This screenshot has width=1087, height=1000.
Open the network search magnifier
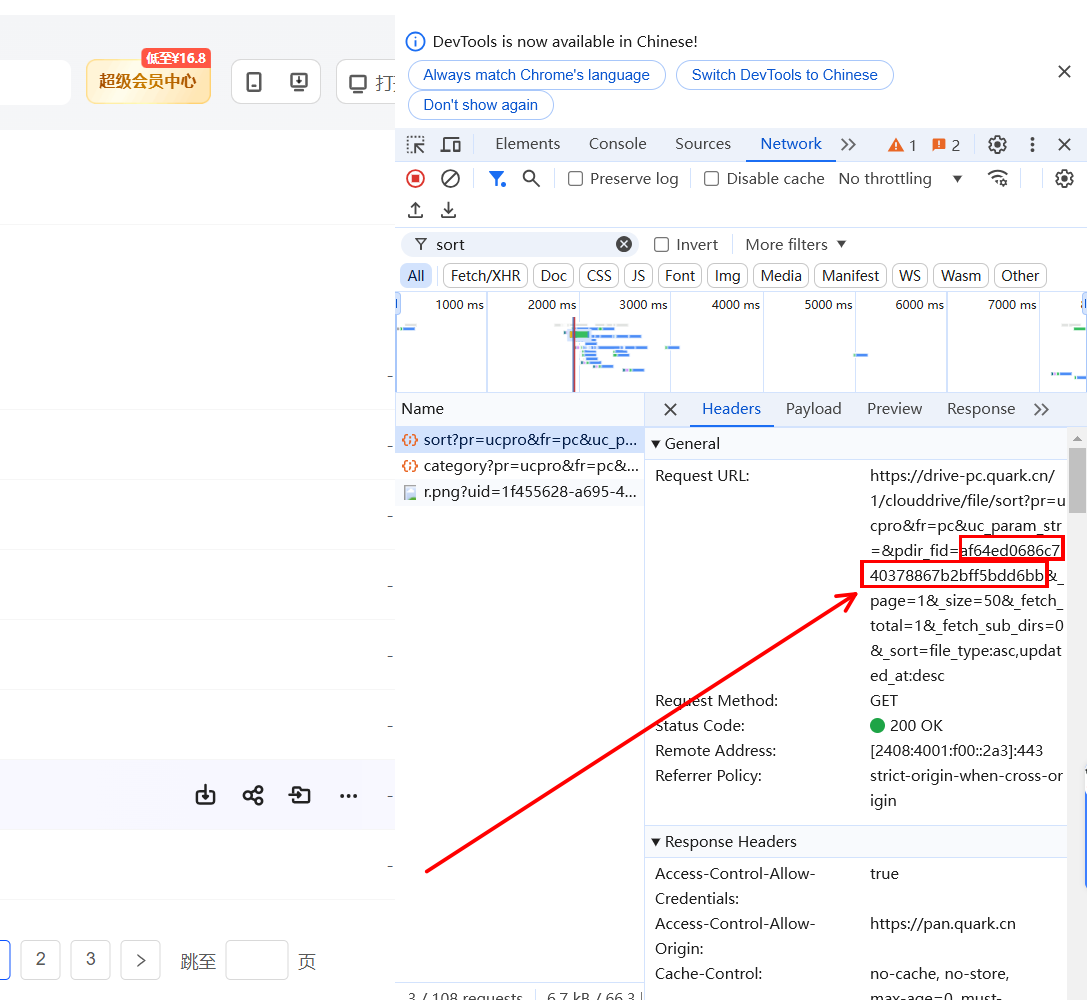coord(531,179)
